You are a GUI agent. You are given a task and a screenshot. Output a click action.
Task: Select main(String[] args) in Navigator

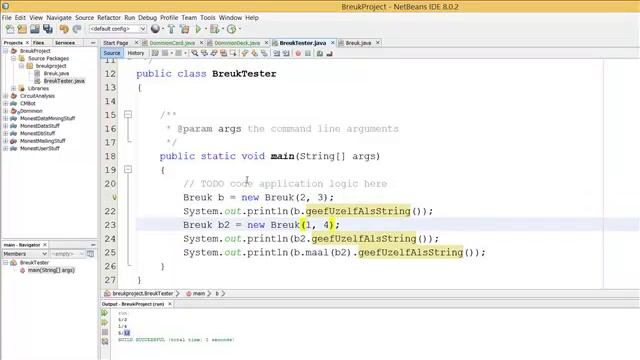51,270
